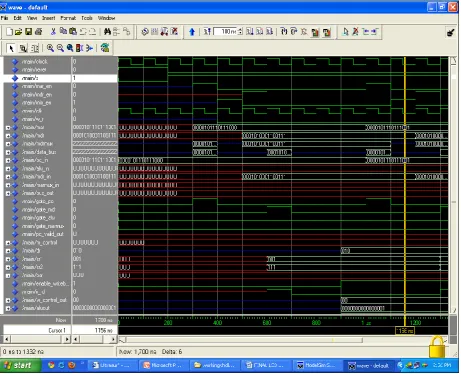Click the Open folder toolbar icon
461x374 pixels.
[x=19, y=32]
